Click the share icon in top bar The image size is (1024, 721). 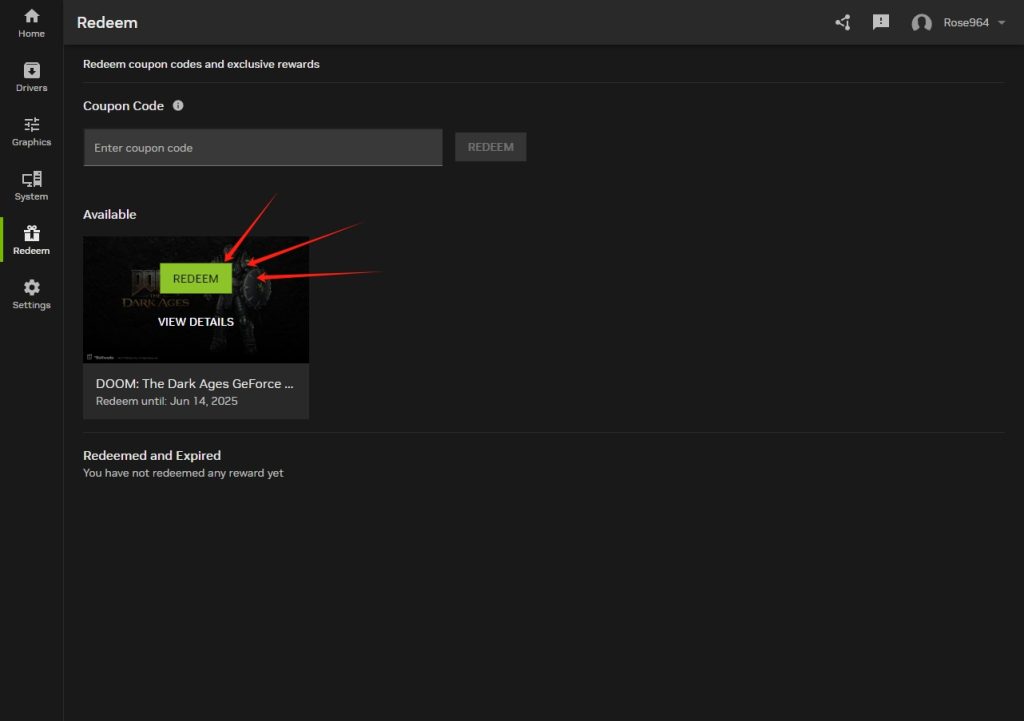click(x=842, y=23)
